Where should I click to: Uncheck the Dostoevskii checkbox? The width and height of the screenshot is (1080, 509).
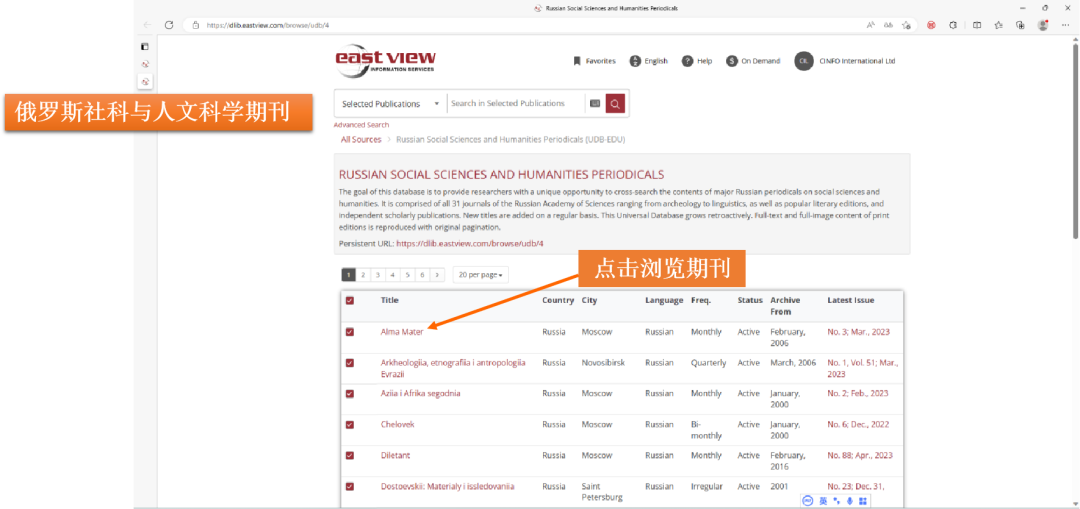pyautogui.click(x=350, y=486)
